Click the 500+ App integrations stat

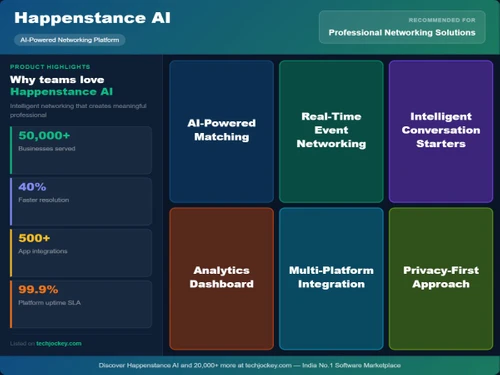point(81,253)
